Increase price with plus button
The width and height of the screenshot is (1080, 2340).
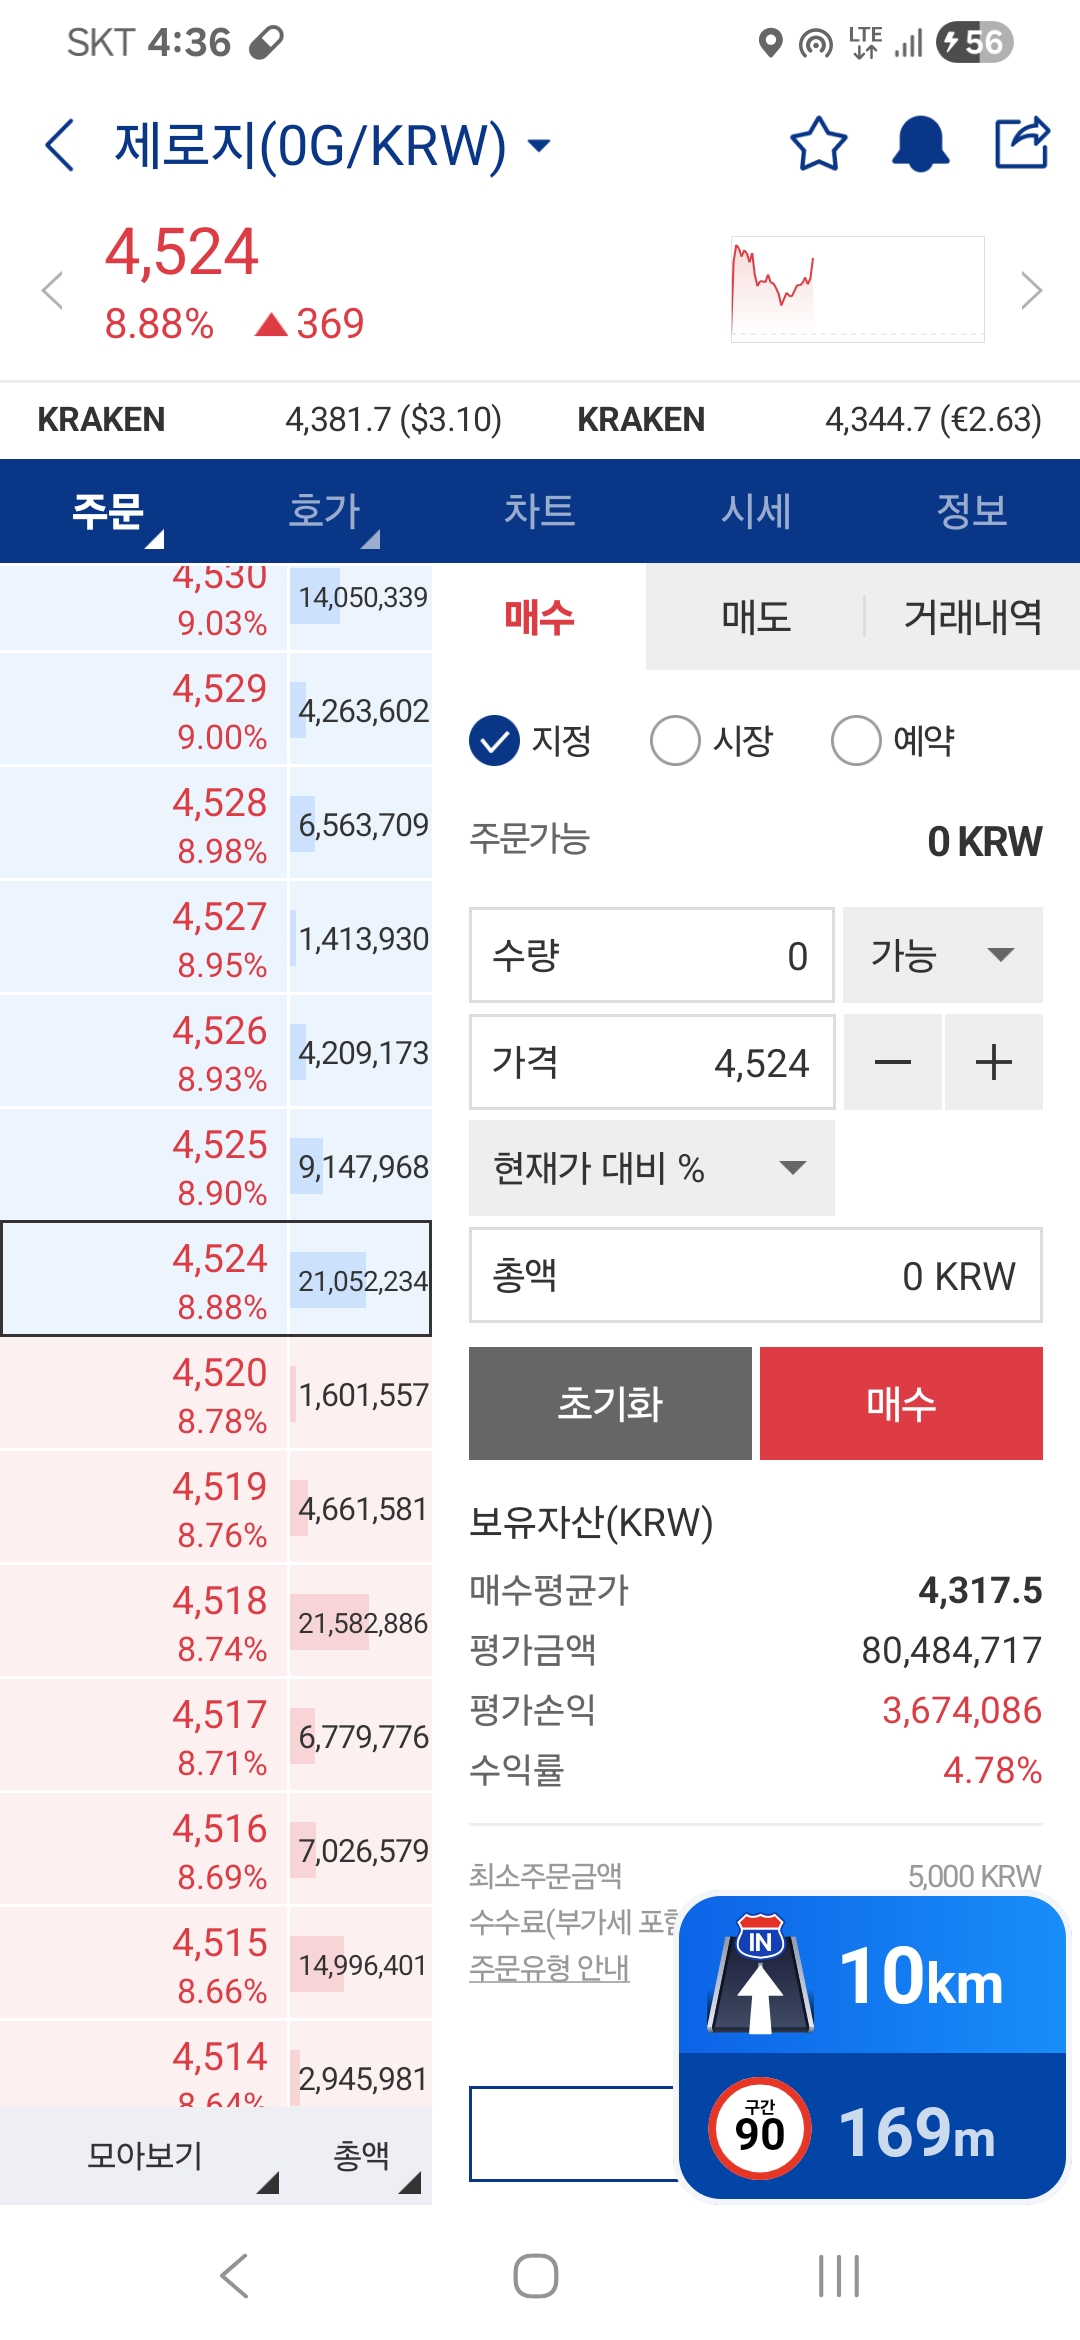[x=994, y=1062]
